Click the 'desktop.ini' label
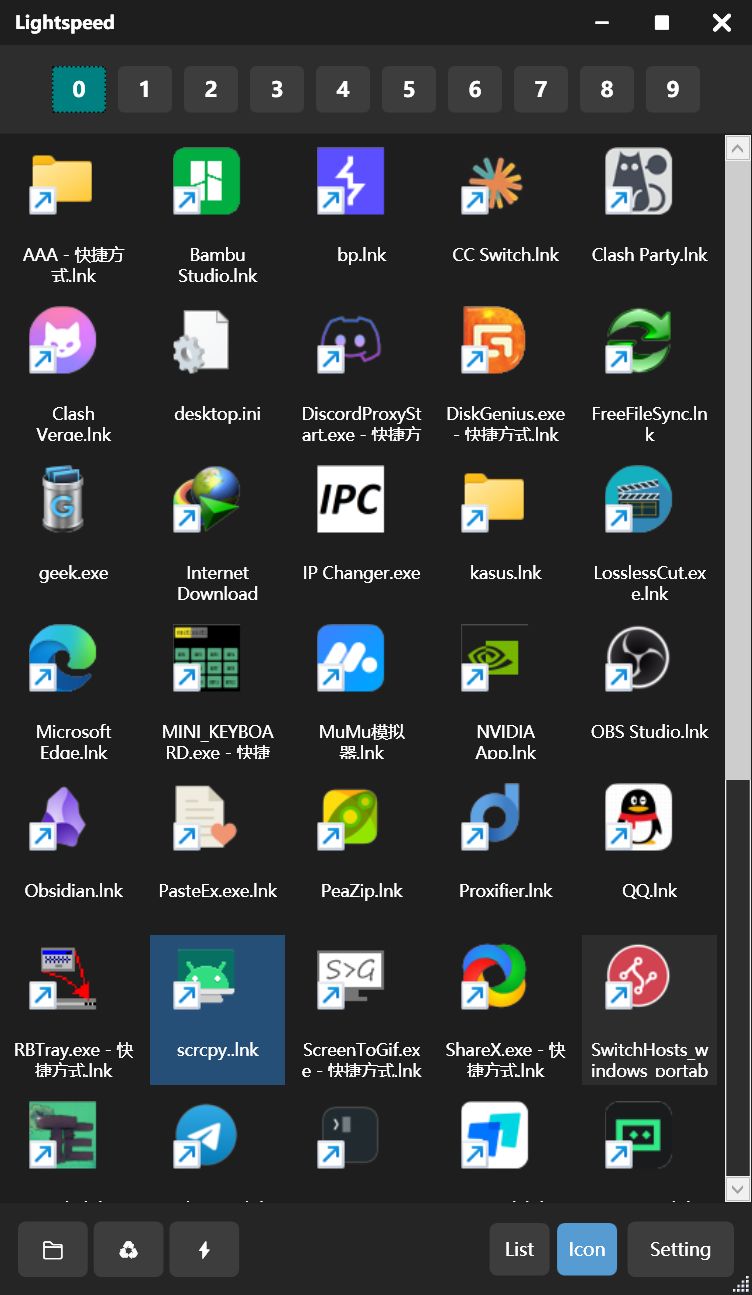Viewport: 752px width, 1295px height. point(217,414)
